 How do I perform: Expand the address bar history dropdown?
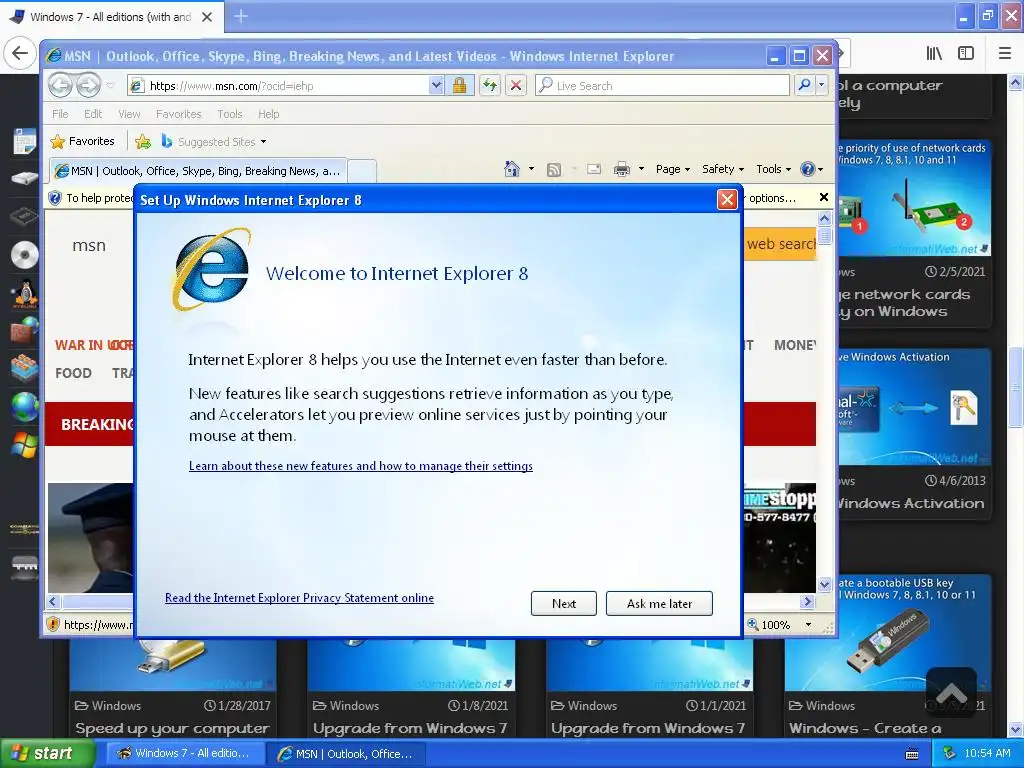pyautogui.click(x=436, y=86)
